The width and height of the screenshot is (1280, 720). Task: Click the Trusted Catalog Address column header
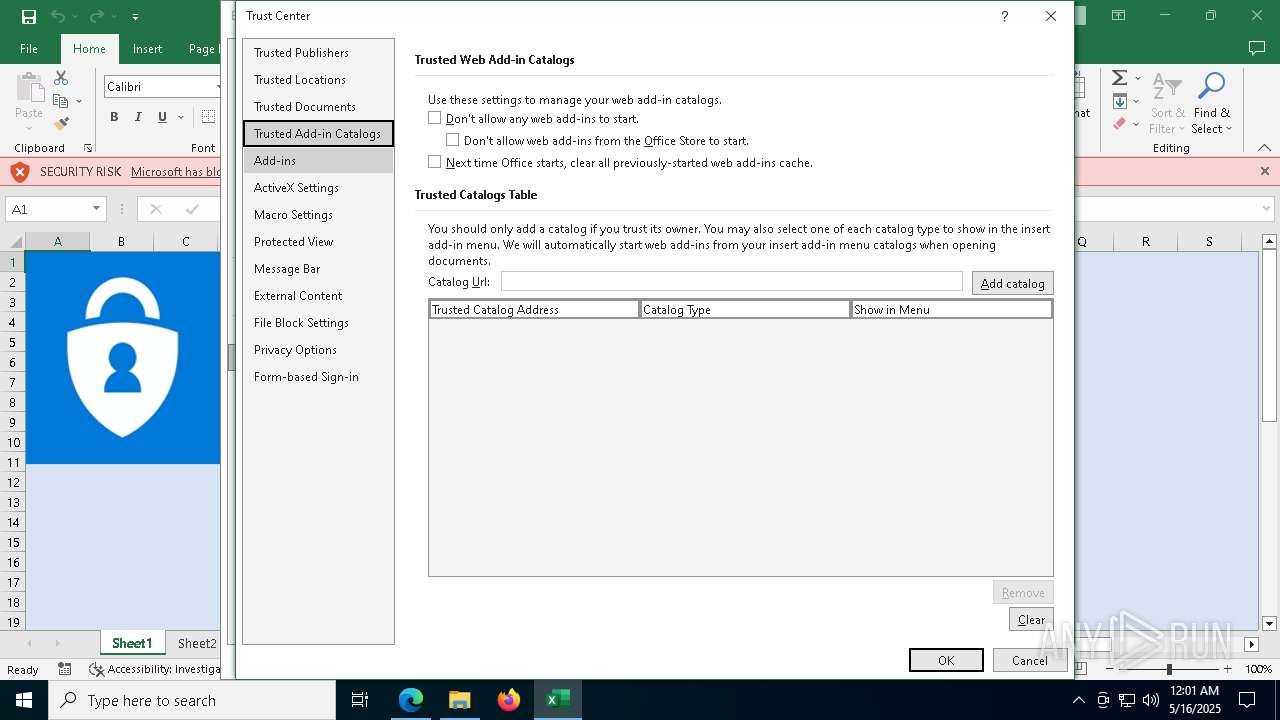534,309
